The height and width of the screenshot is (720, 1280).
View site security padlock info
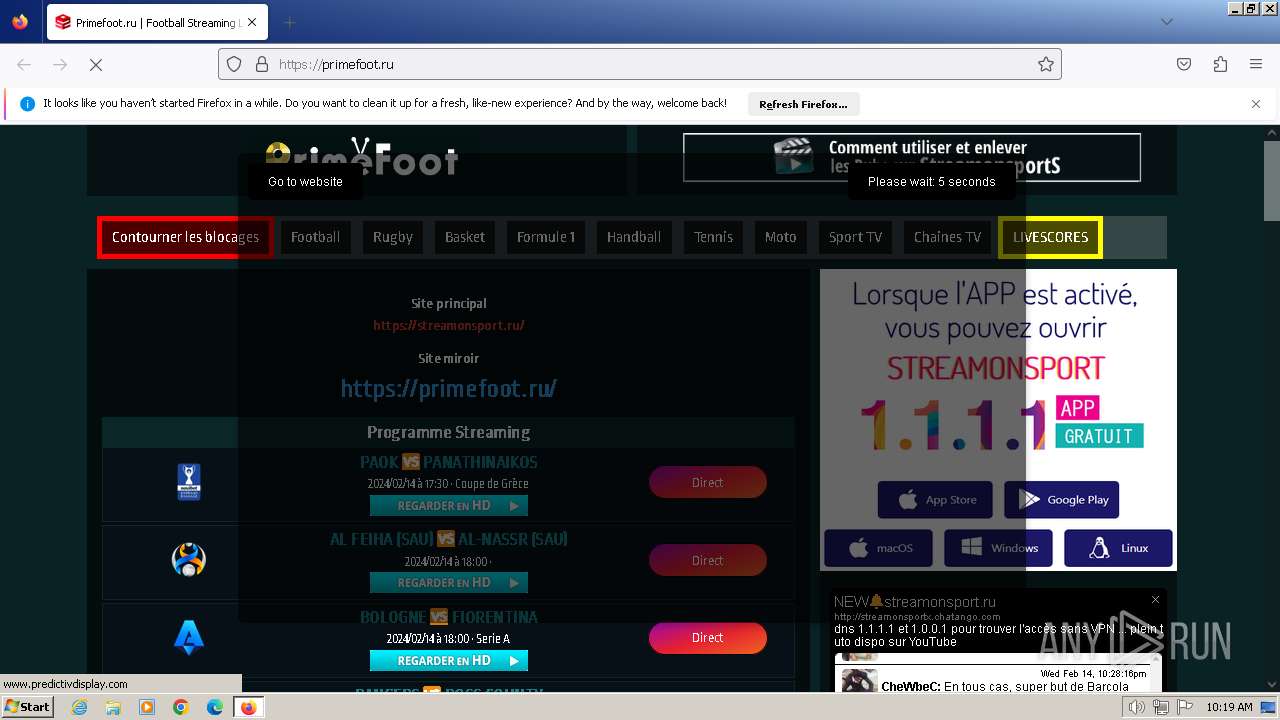coord(262,64)
